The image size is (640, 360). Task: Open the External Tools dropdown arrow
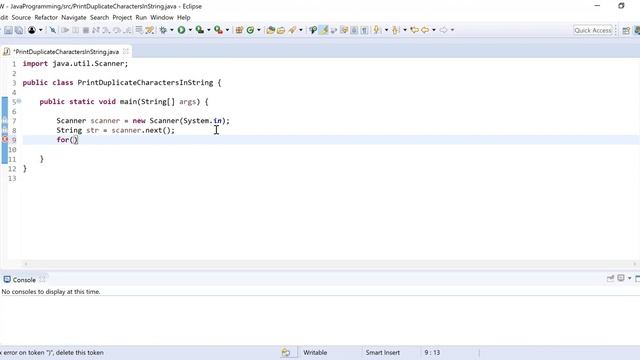(227, 30)
